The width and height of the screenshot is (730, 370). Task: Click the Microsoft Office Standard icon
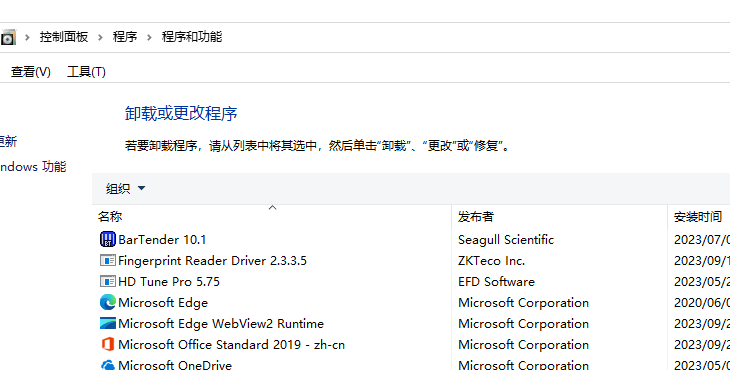pos(108,344)
